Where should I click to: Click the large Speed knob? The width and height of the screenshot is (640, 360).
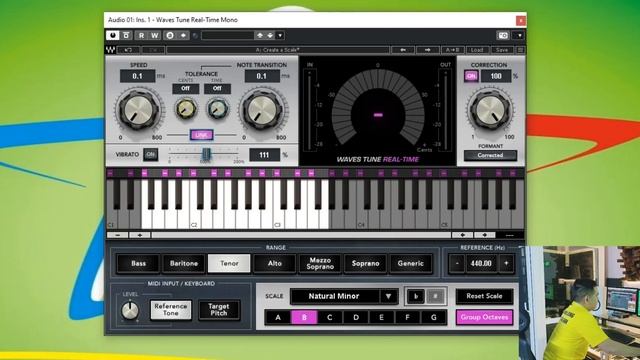tap(139, 110)
